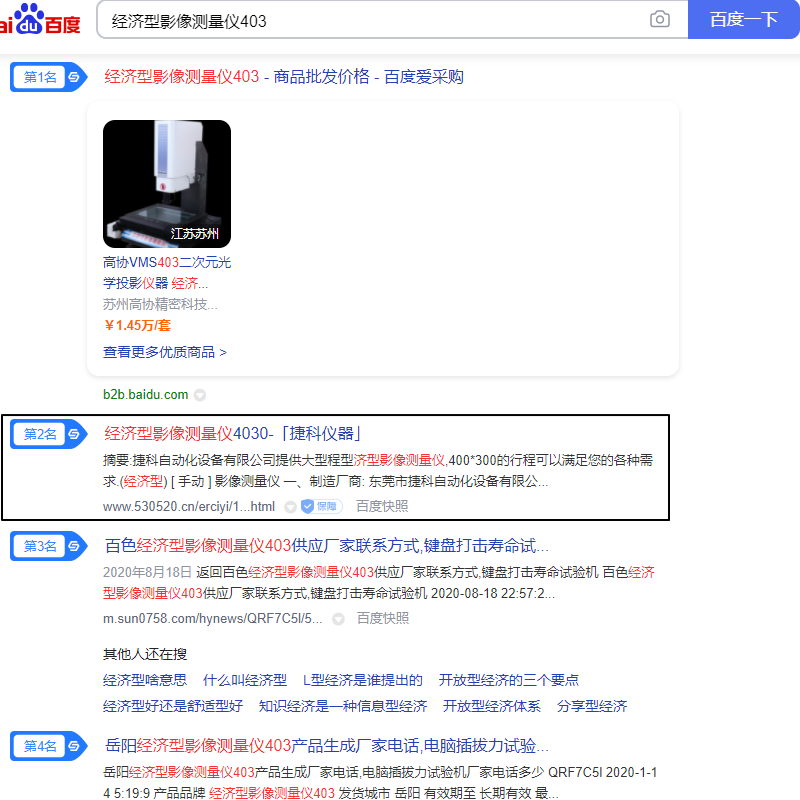This screenshot has width=800, height=800.
Task: Open 百度快照 for m.sun0758.com result
Action: pyautogui.click(x=383, y=618)
